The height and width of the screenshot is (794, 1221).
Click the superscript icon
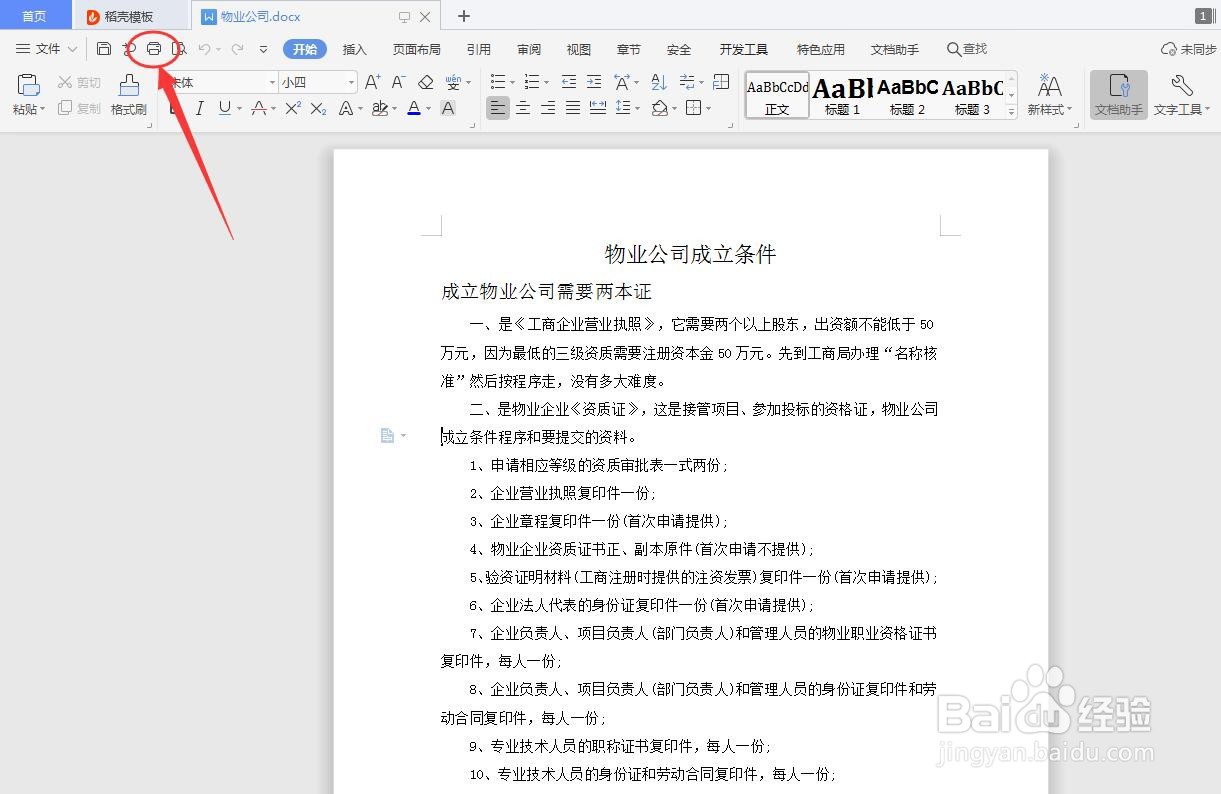point(292,108)
